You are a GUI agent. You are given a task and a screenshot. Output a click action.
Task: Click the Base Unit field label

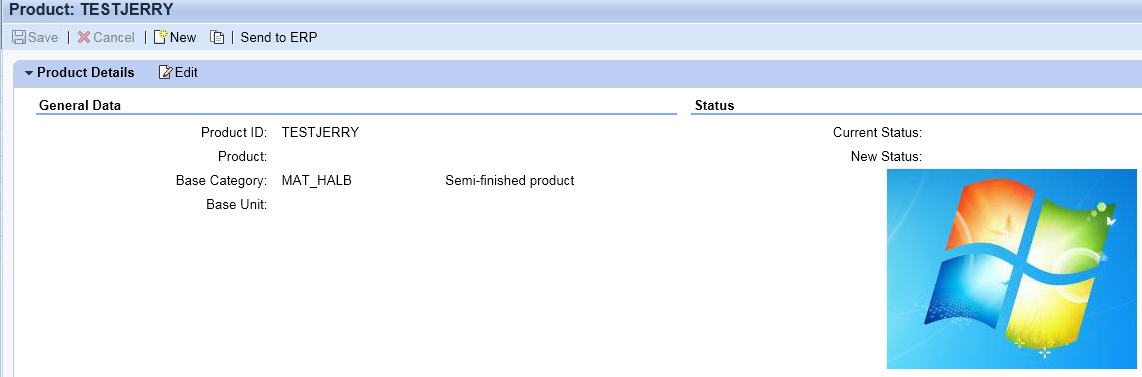tap(237, 205)
